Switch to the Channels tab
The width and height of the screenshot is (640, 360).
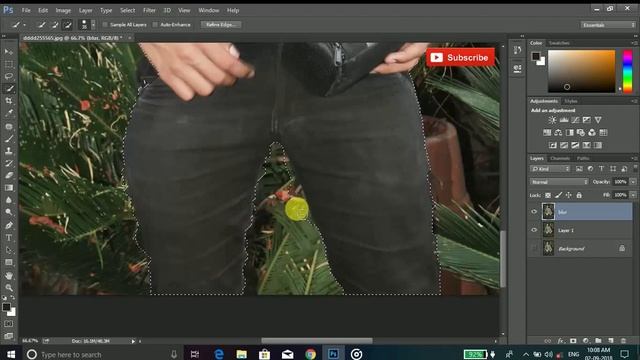coord(560,158)
